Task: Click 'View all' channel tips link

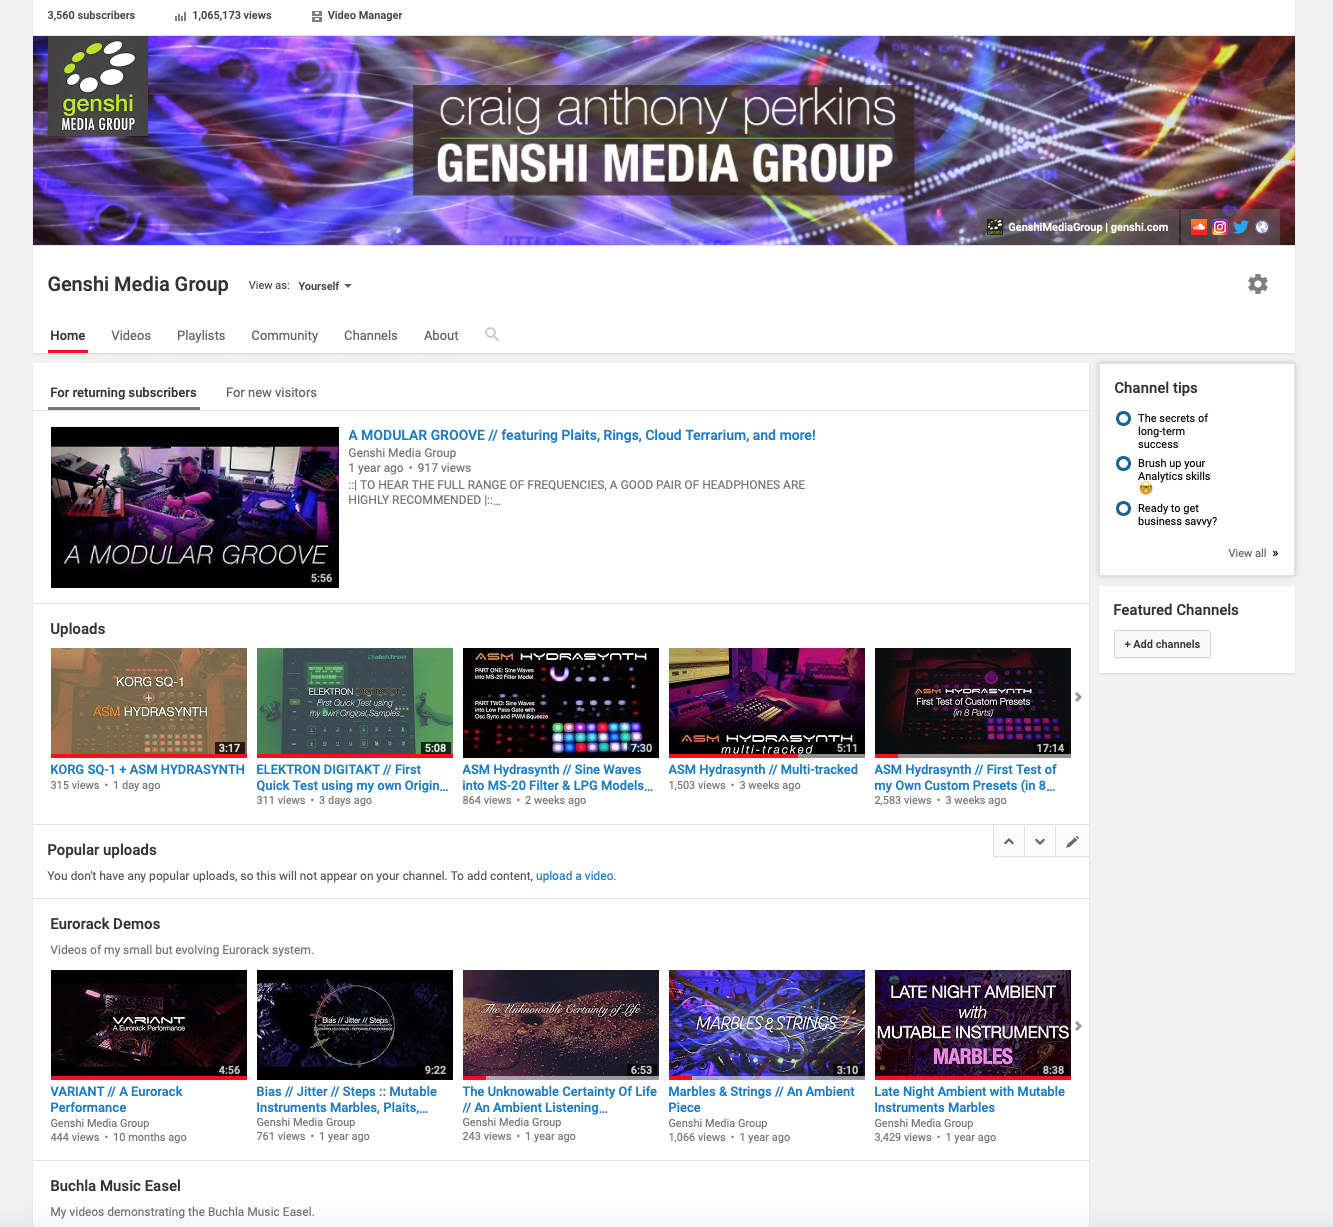Action: 1253,553
